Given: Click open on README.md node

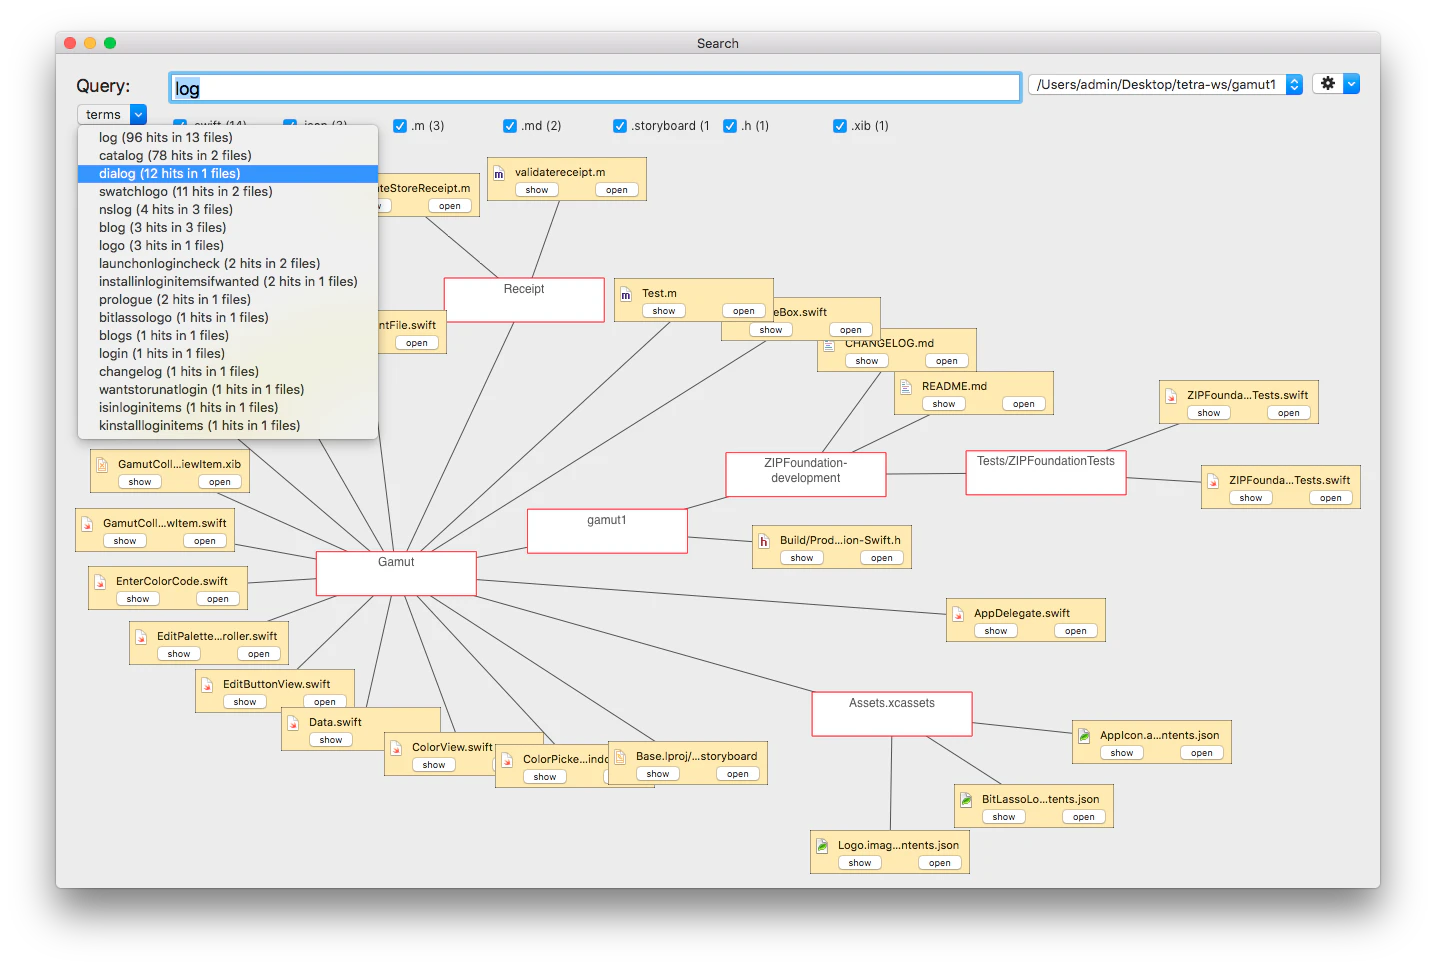Looking at the screenshot, I should (1023, 403).
